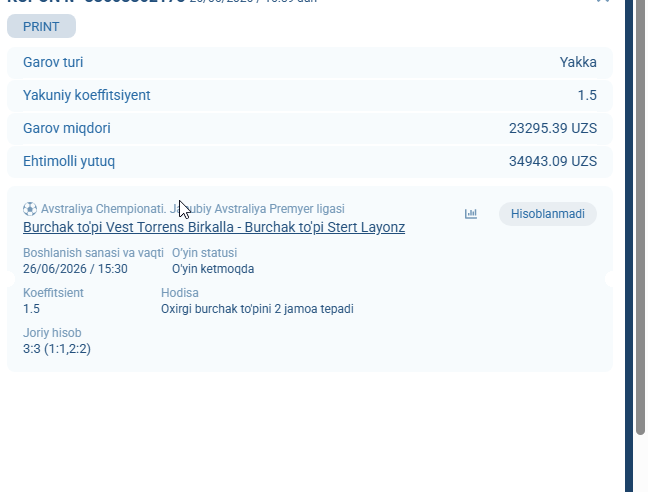
Task: Select the current score 3:3 (1:1,2:2)
Action: (x=57, y=349)
